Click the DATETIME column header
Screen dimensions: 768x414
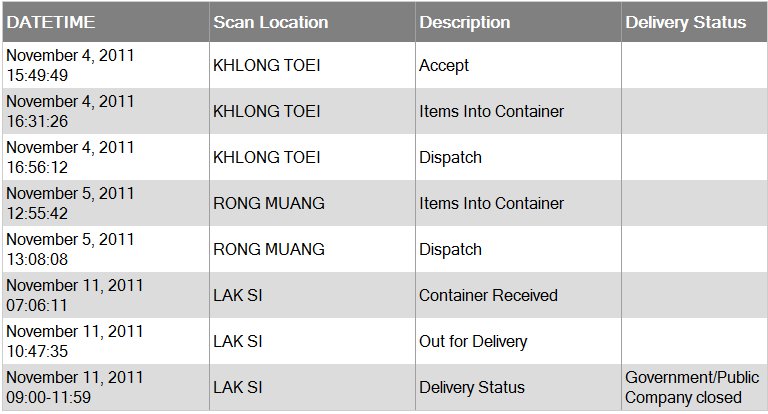tap(50, 22)
